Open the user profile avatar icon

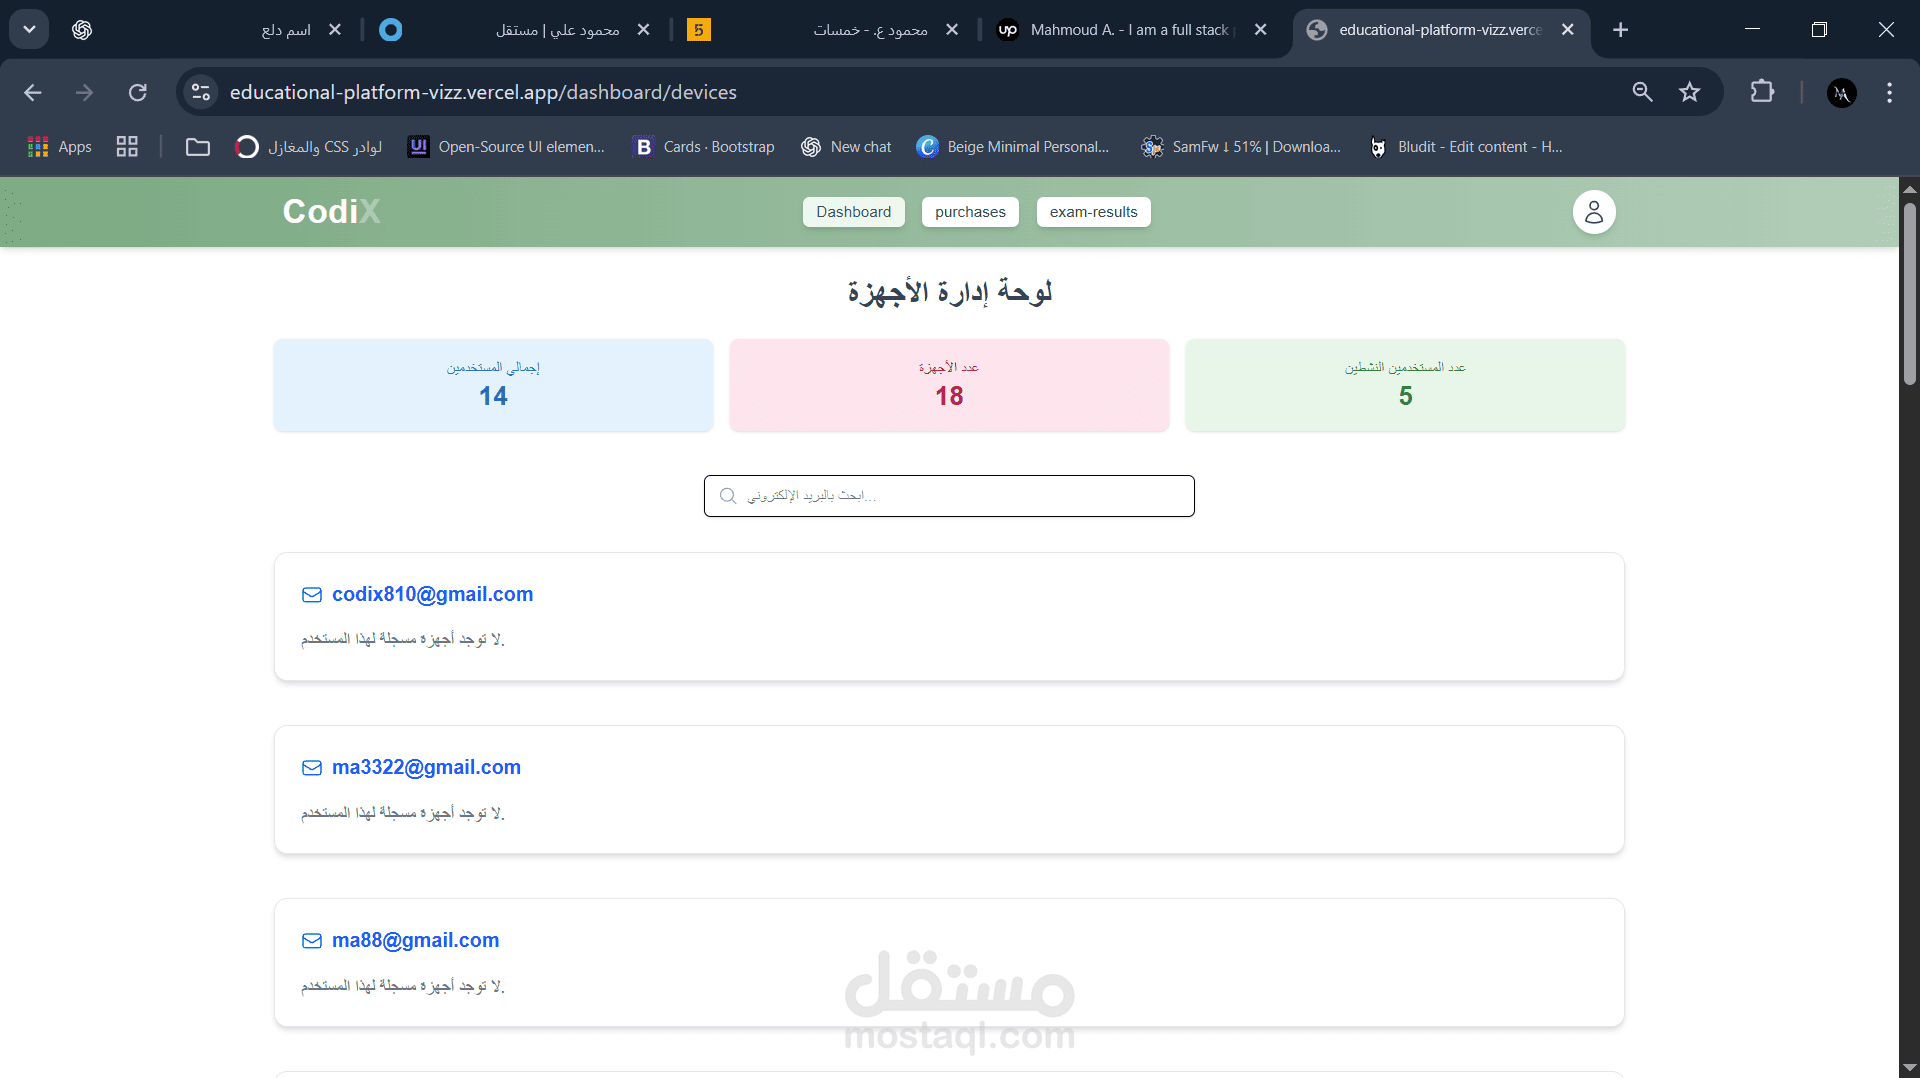1594,212
